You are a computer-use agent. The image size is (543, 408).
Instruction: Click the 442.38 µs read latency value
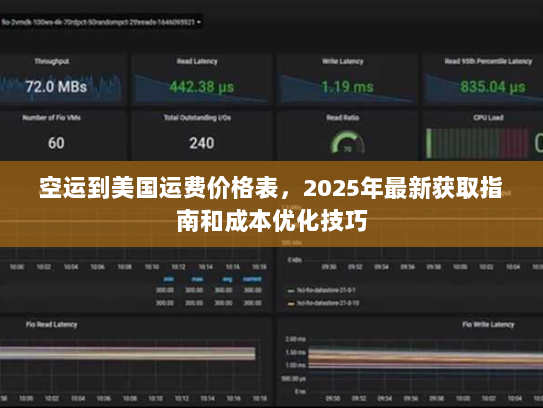coord(202,86)
